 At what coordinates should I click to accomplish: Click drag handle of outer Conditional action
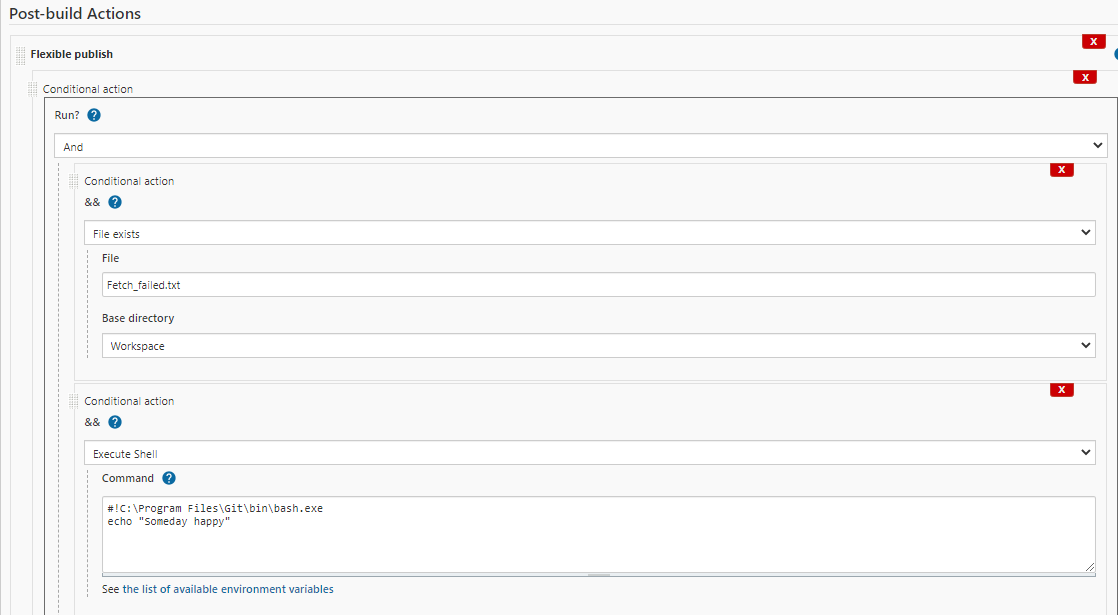(x=33, y=89)
